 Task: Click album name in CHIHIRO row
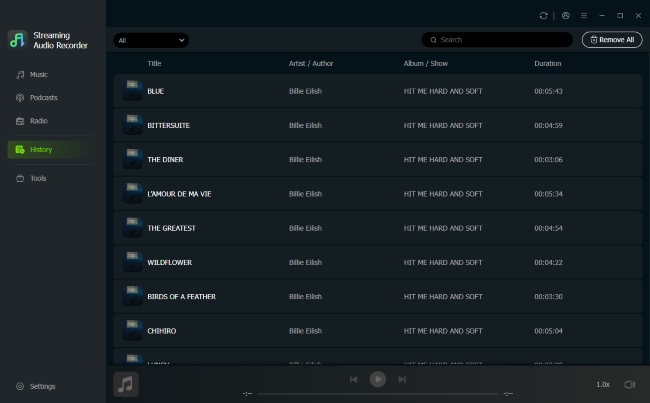click(443, 331)
